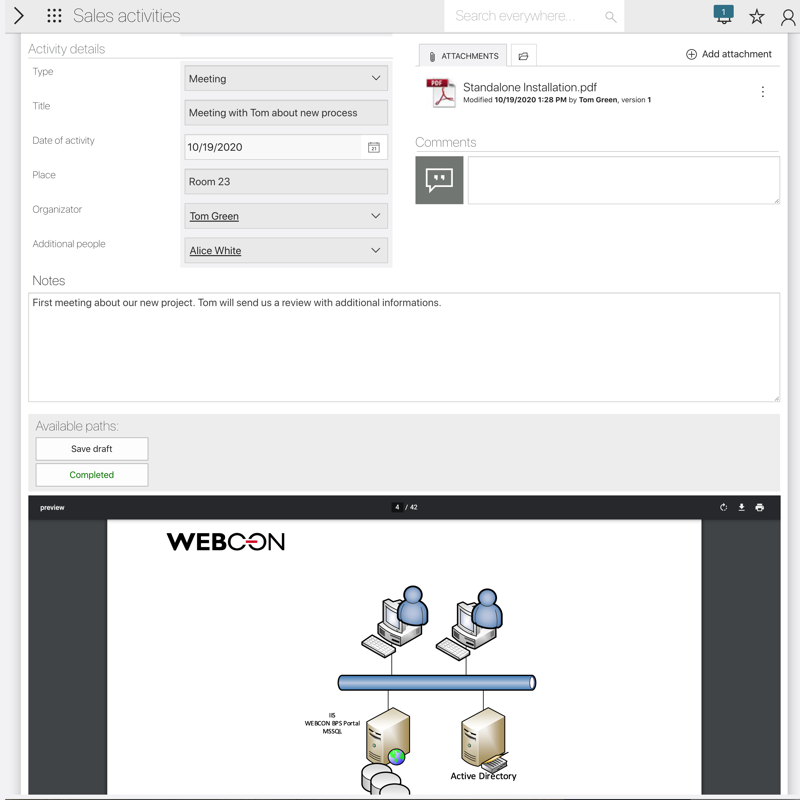Open the user profile icon

pos(788,17)
